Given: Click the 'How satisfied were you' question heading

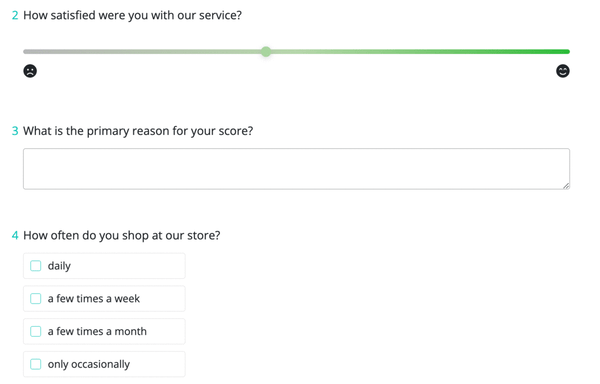Looking at the screenshot, I should (132, 15).
